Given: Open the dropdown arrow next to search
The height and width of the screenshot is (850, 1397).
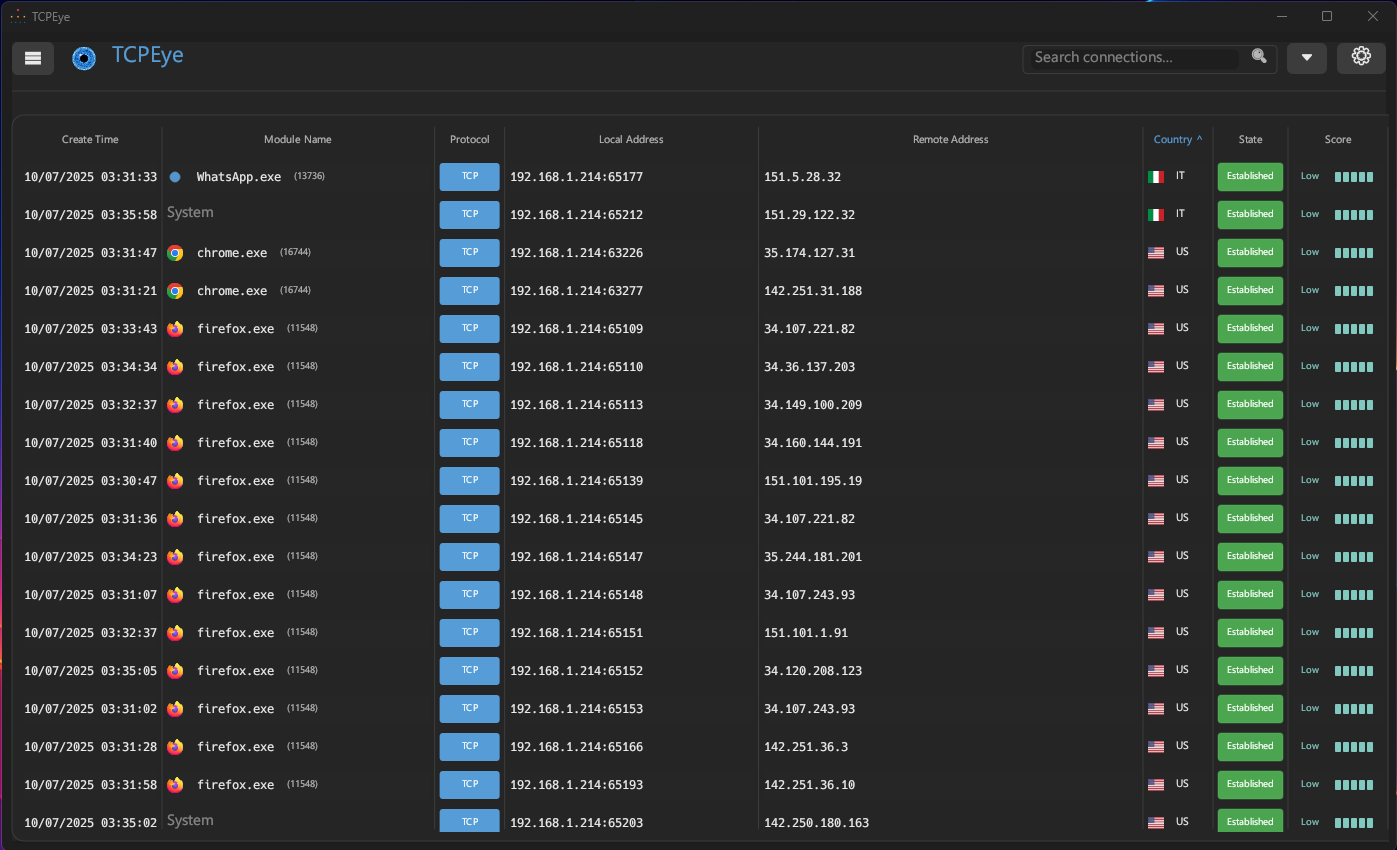Looking at the screenshot, I should click(1307, 58).
